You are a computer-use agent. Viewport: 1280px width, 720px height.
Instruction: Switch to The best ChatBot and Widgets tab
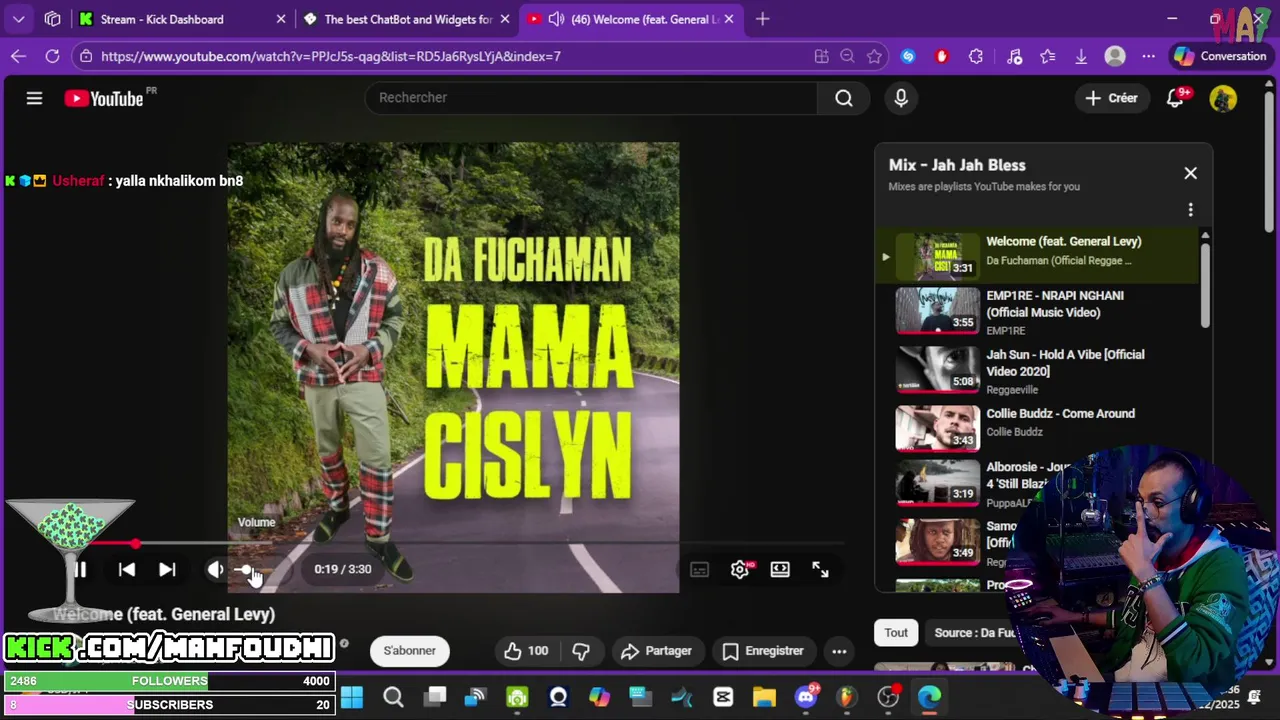click(x=408, y=19)
